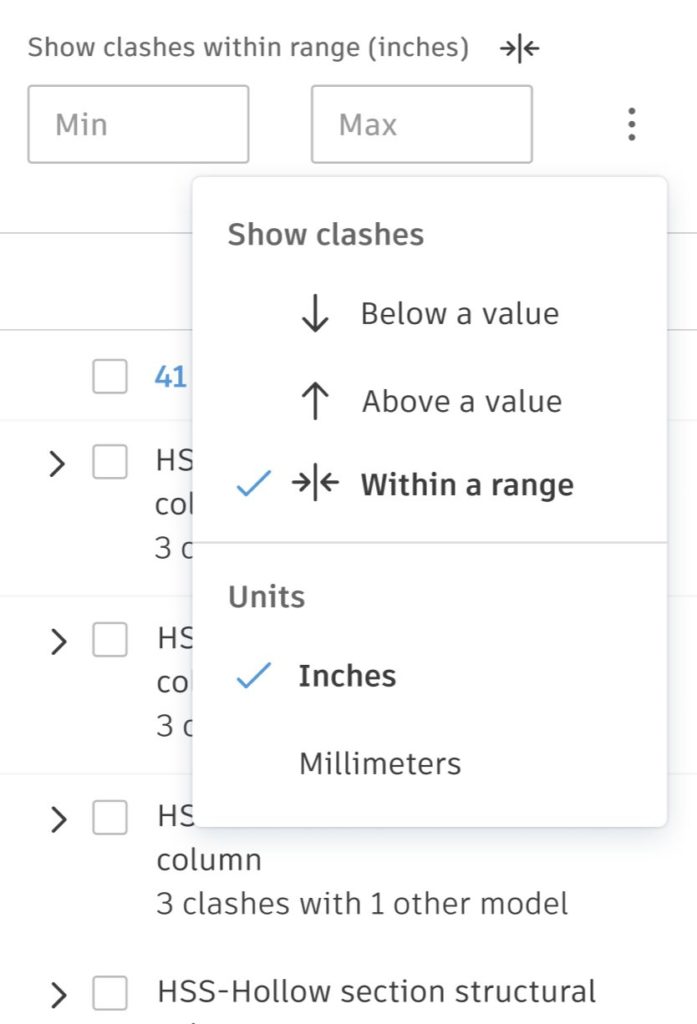Click inside the Min value input field

(x=138, y=124)
